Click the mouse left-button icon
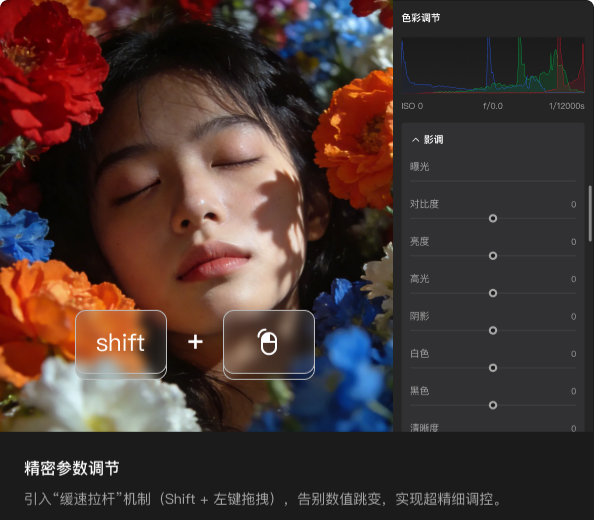This screenshot has height=520, width=594. point(269,344)
